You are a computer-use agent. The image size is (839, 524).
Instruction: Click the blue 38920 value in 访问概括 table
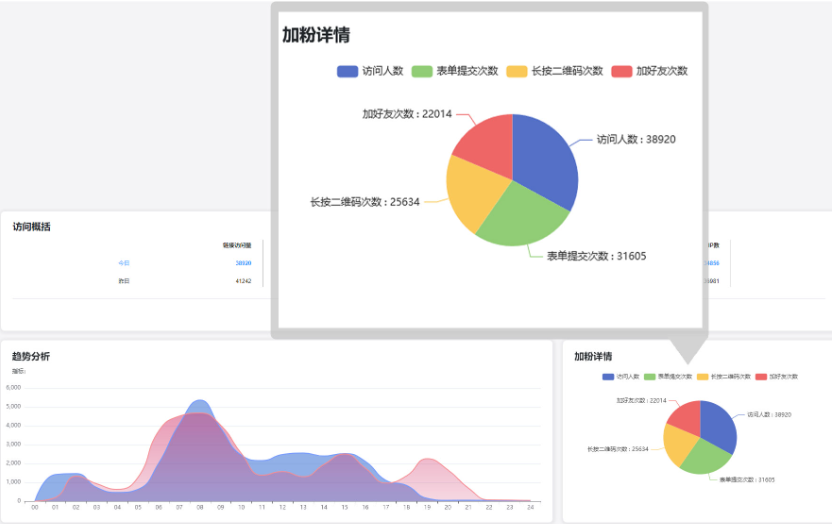click(x=243, y=263)
